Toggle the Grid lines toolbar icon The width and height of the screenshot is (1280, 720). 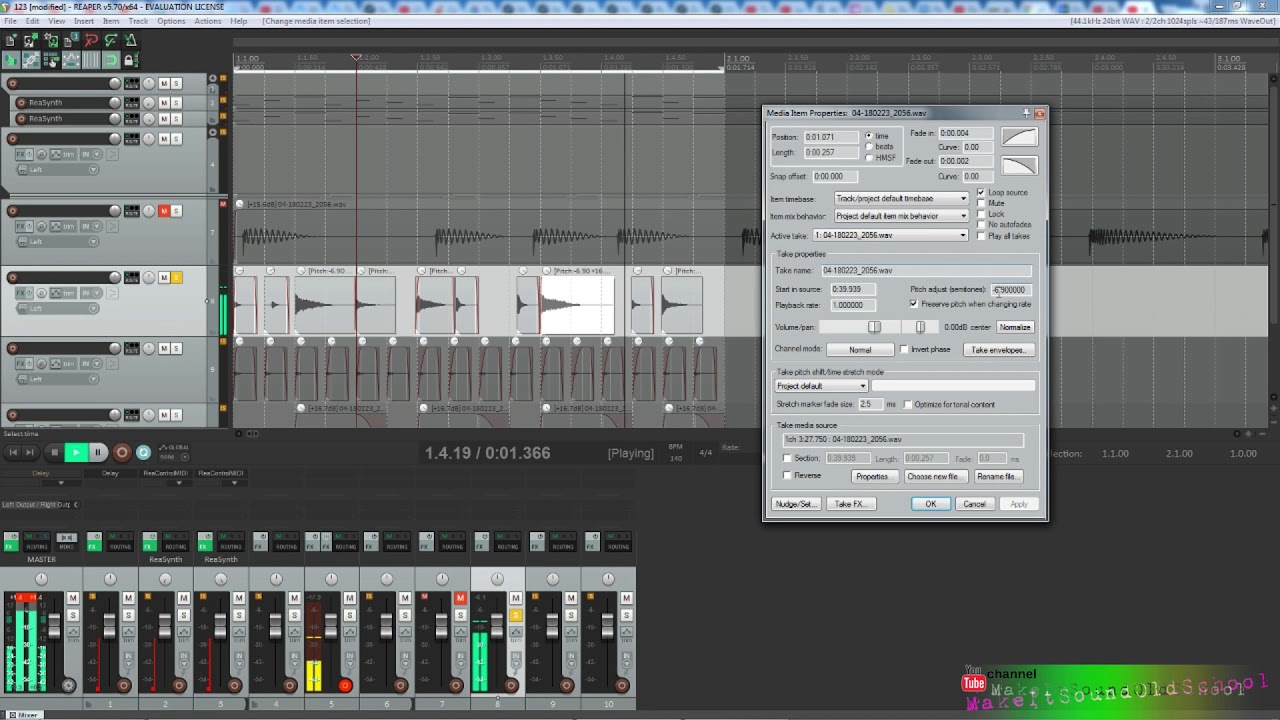[x=91, y=60]
